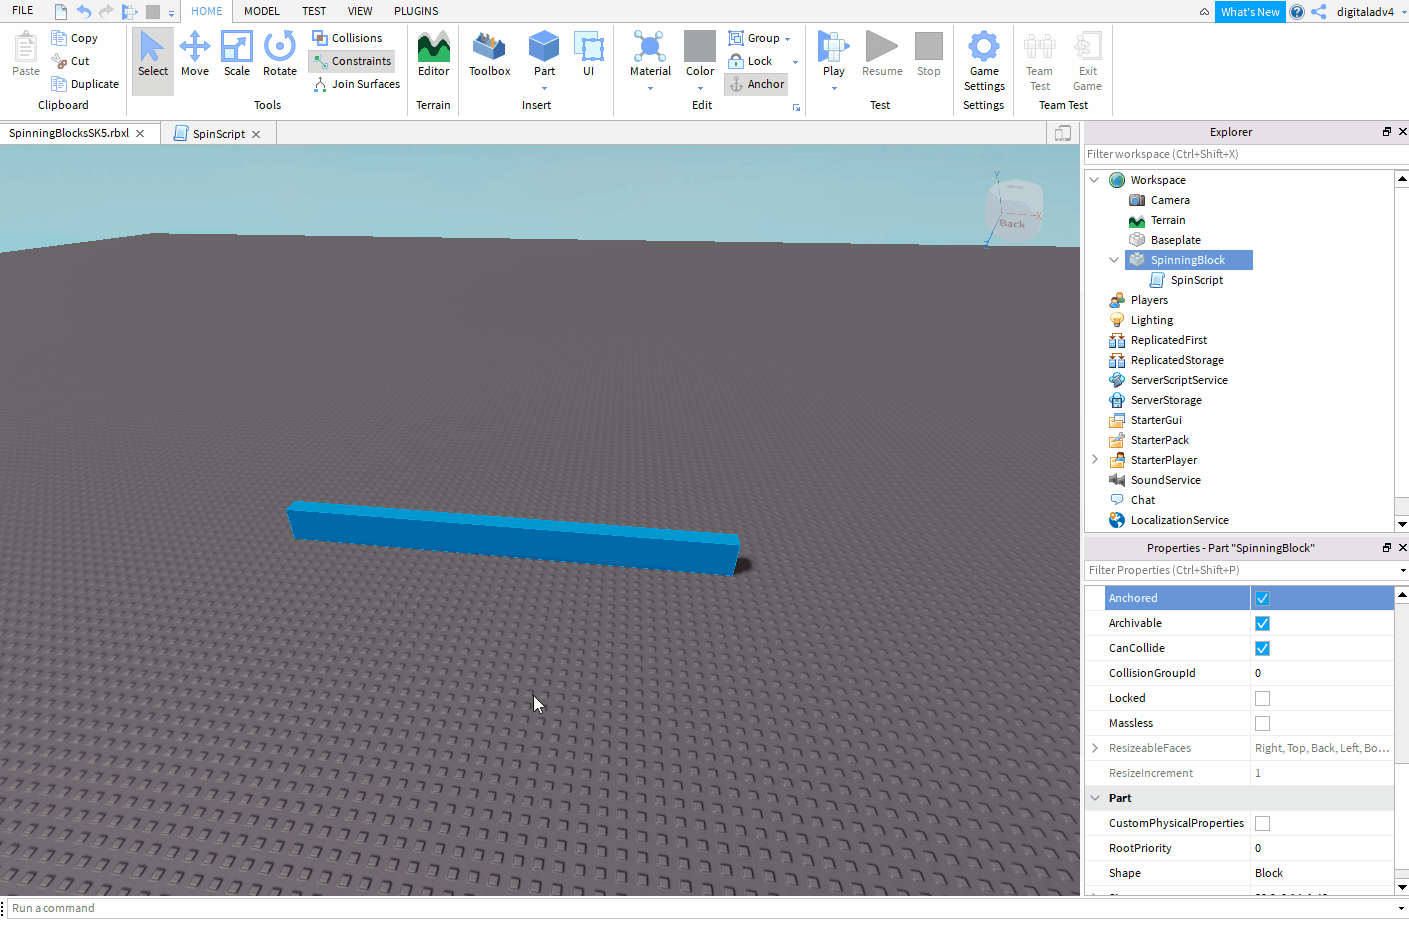Collapse the SpinningBlock node
The height and width of the screenshot is (927, 1409).
[x=1114, y=260]
